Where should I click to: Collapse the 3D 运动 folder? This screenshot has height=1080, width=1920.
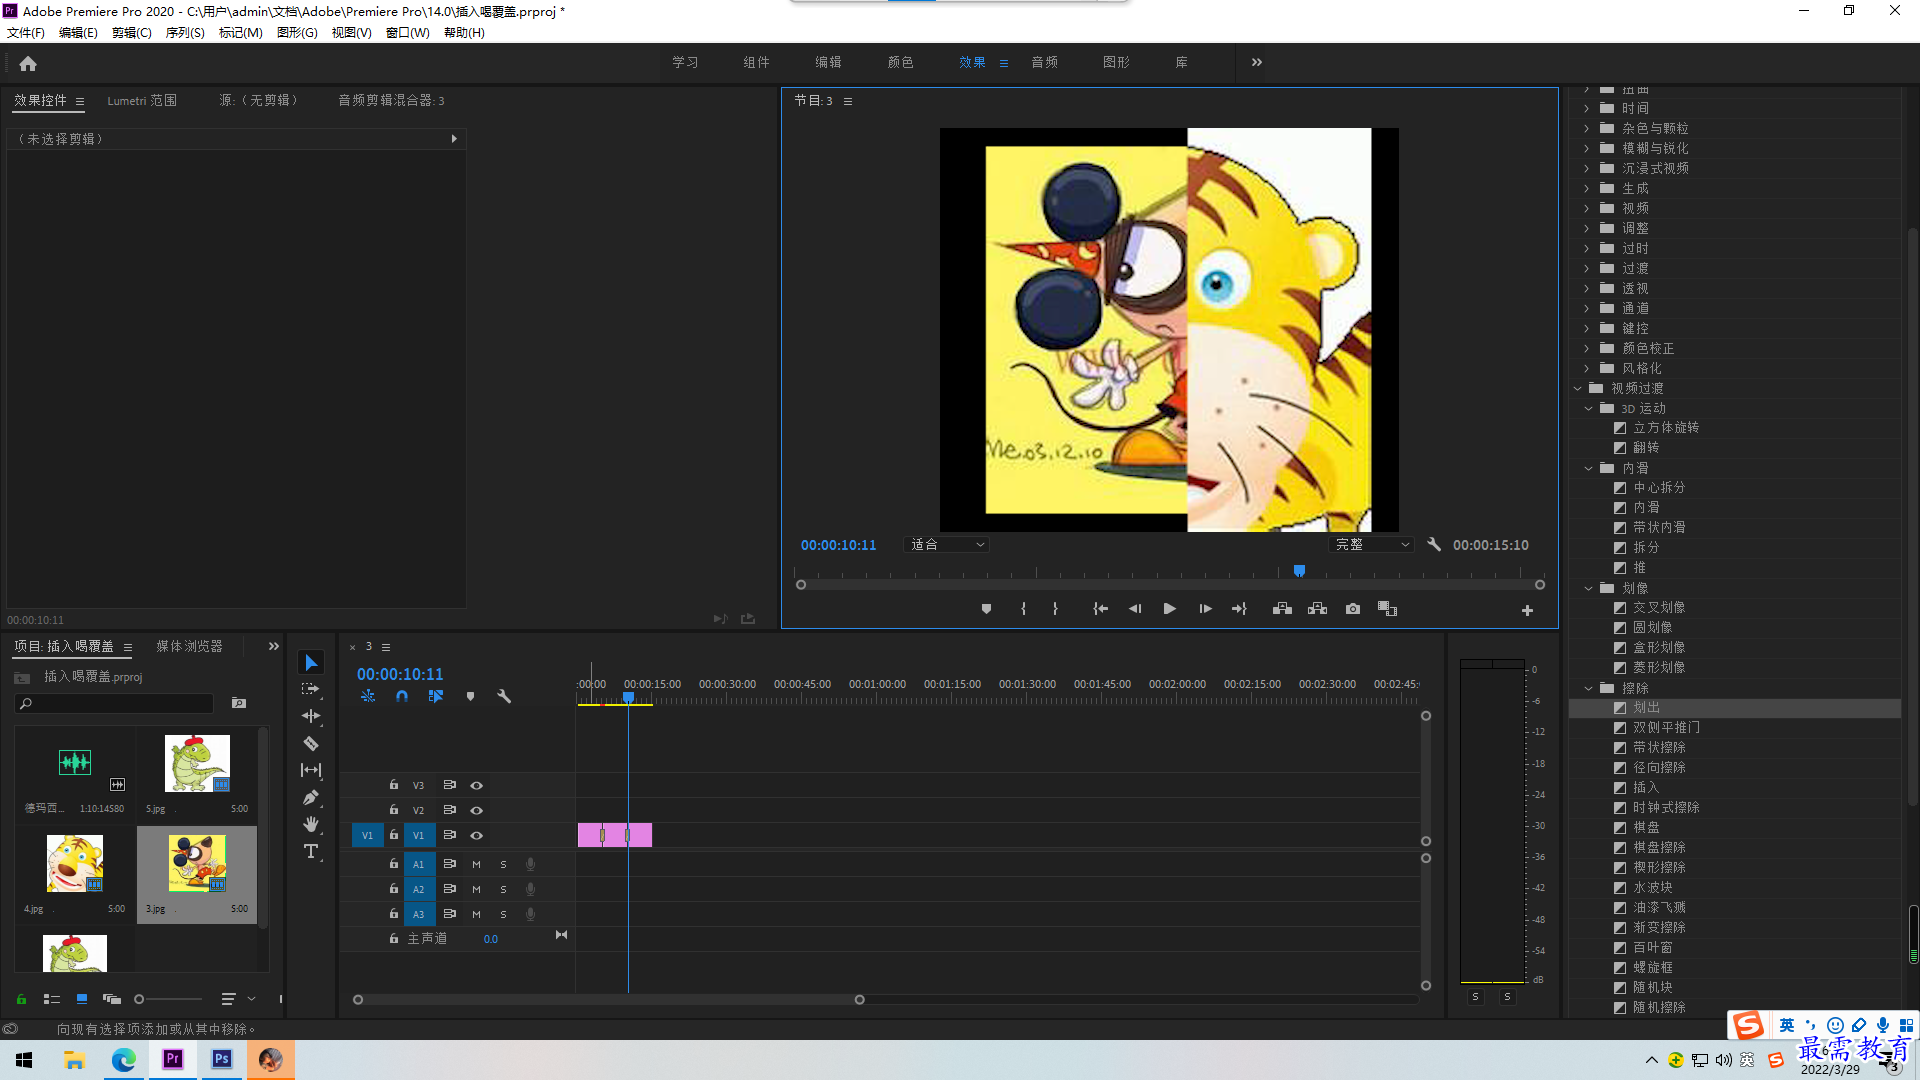pyautogui.click(x=1588, y=408)
